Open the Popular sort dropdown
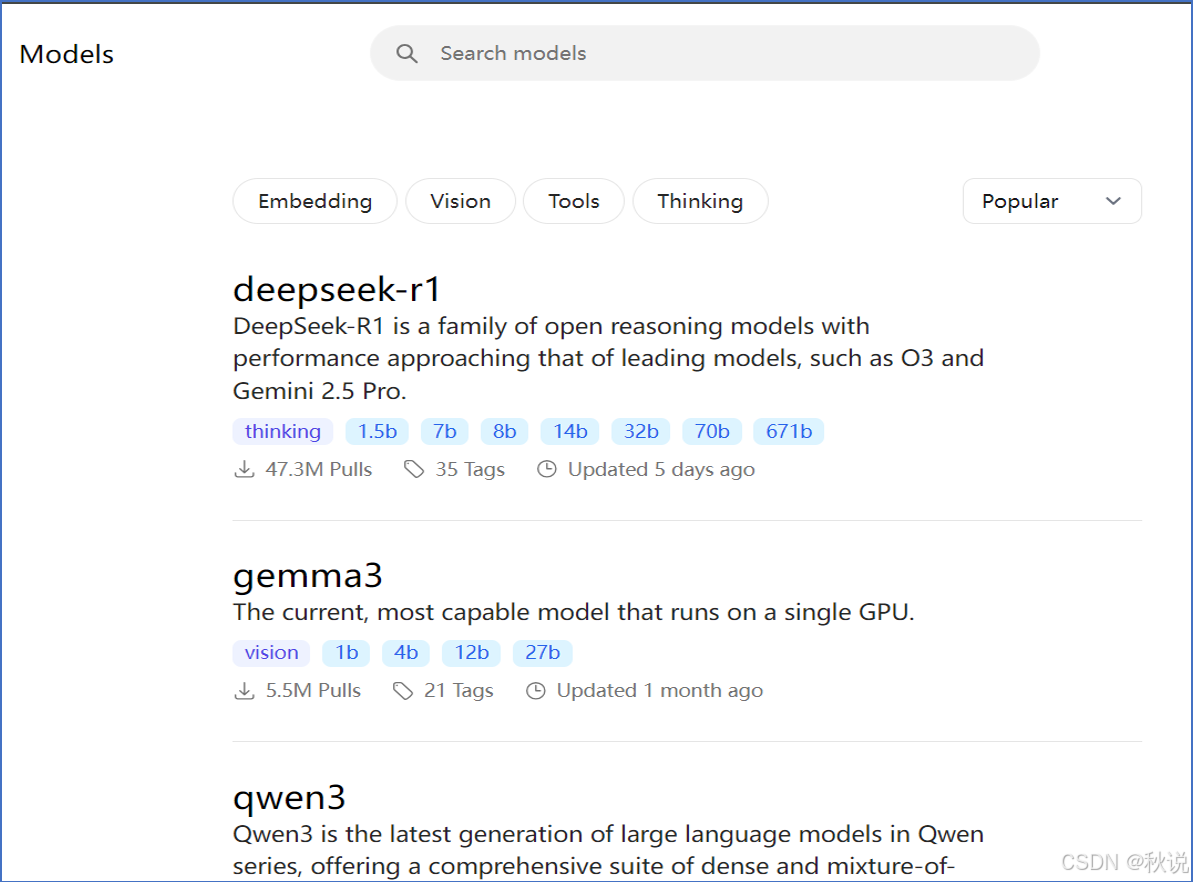This screenshot has height=882, width=1193. pyautogui.click(x=1052, y=201)
